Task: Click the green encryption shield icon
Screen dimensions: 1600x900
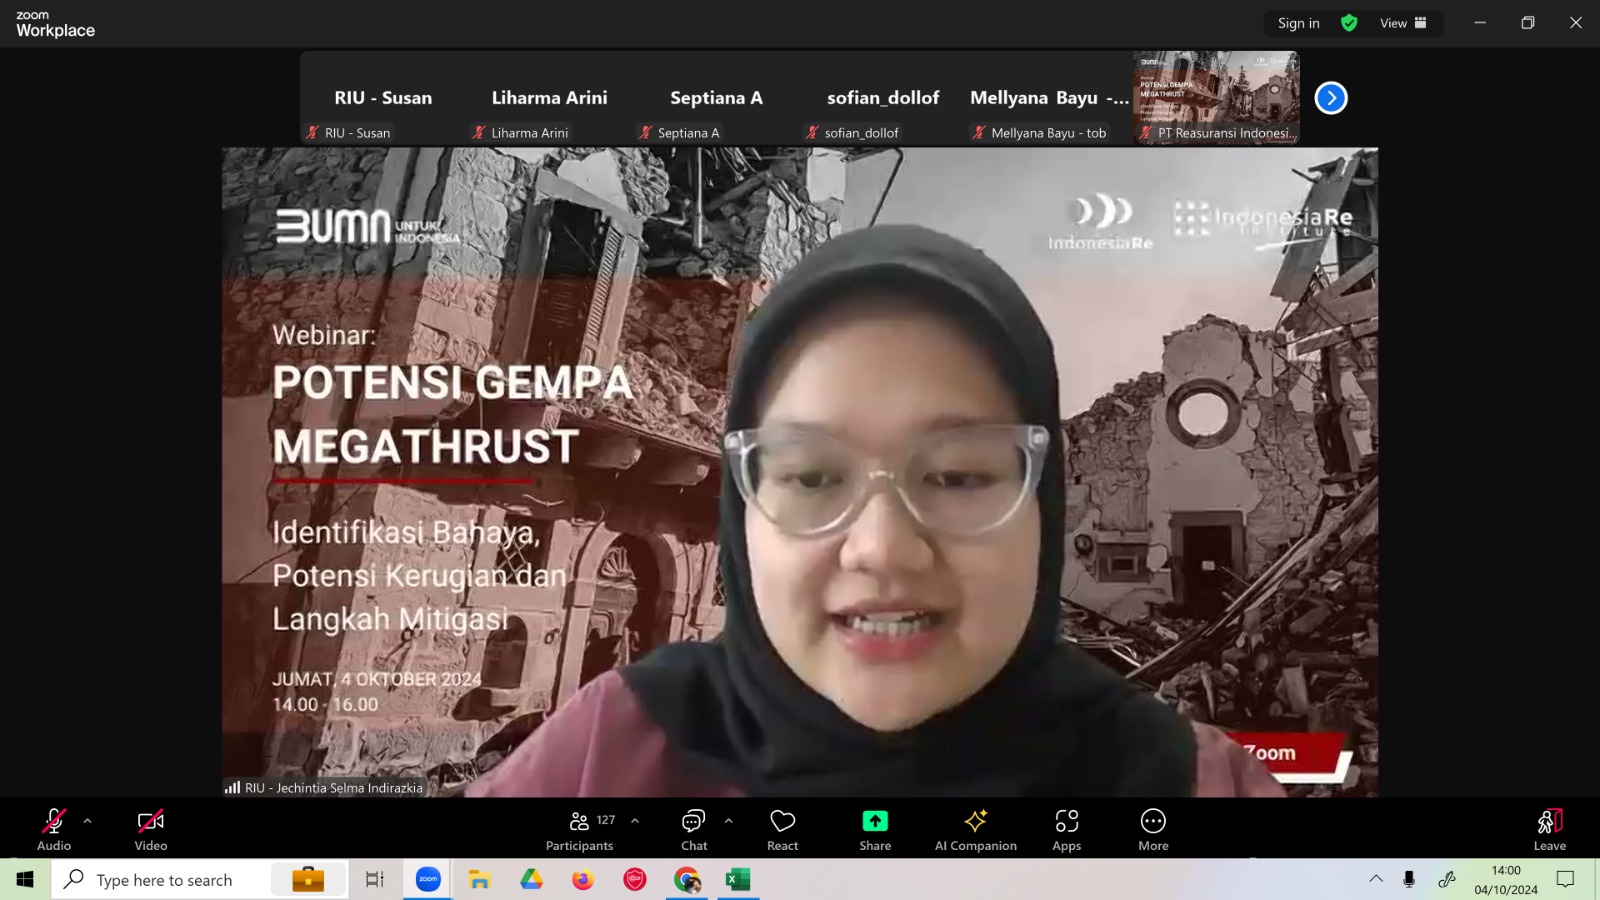Action: [x=1349, y=23]
